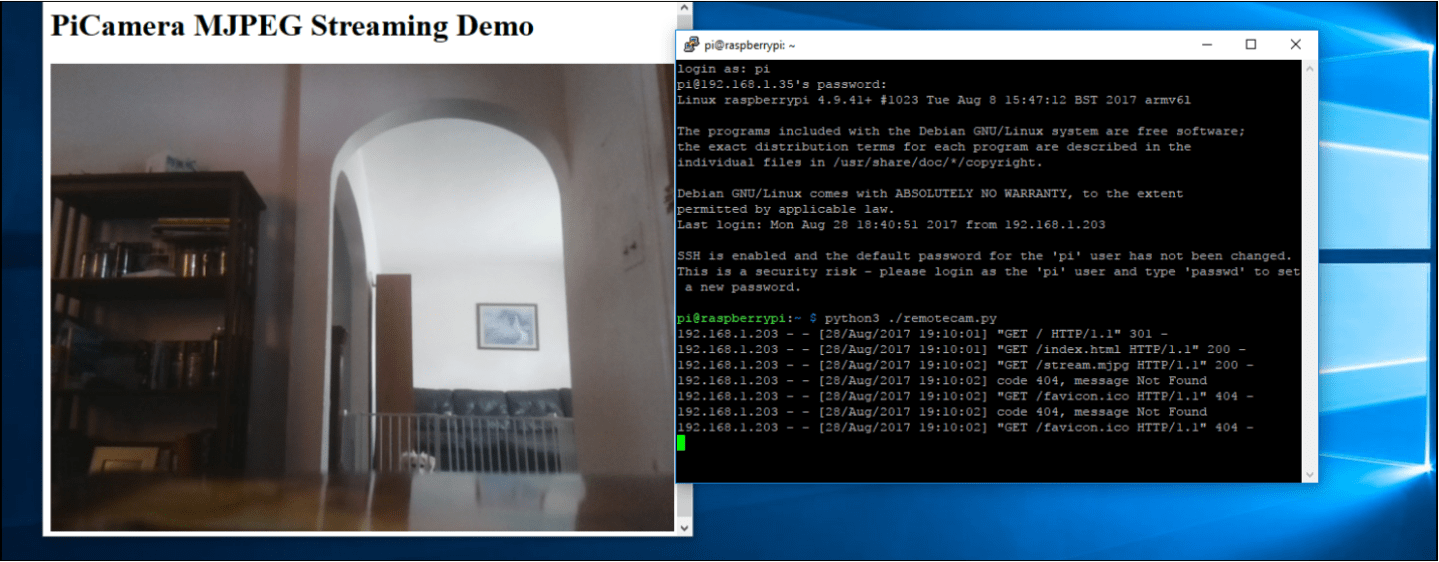
Task: Minimize the pi@raspberrypi terminal window
Action: click(x=1206, y=45)
